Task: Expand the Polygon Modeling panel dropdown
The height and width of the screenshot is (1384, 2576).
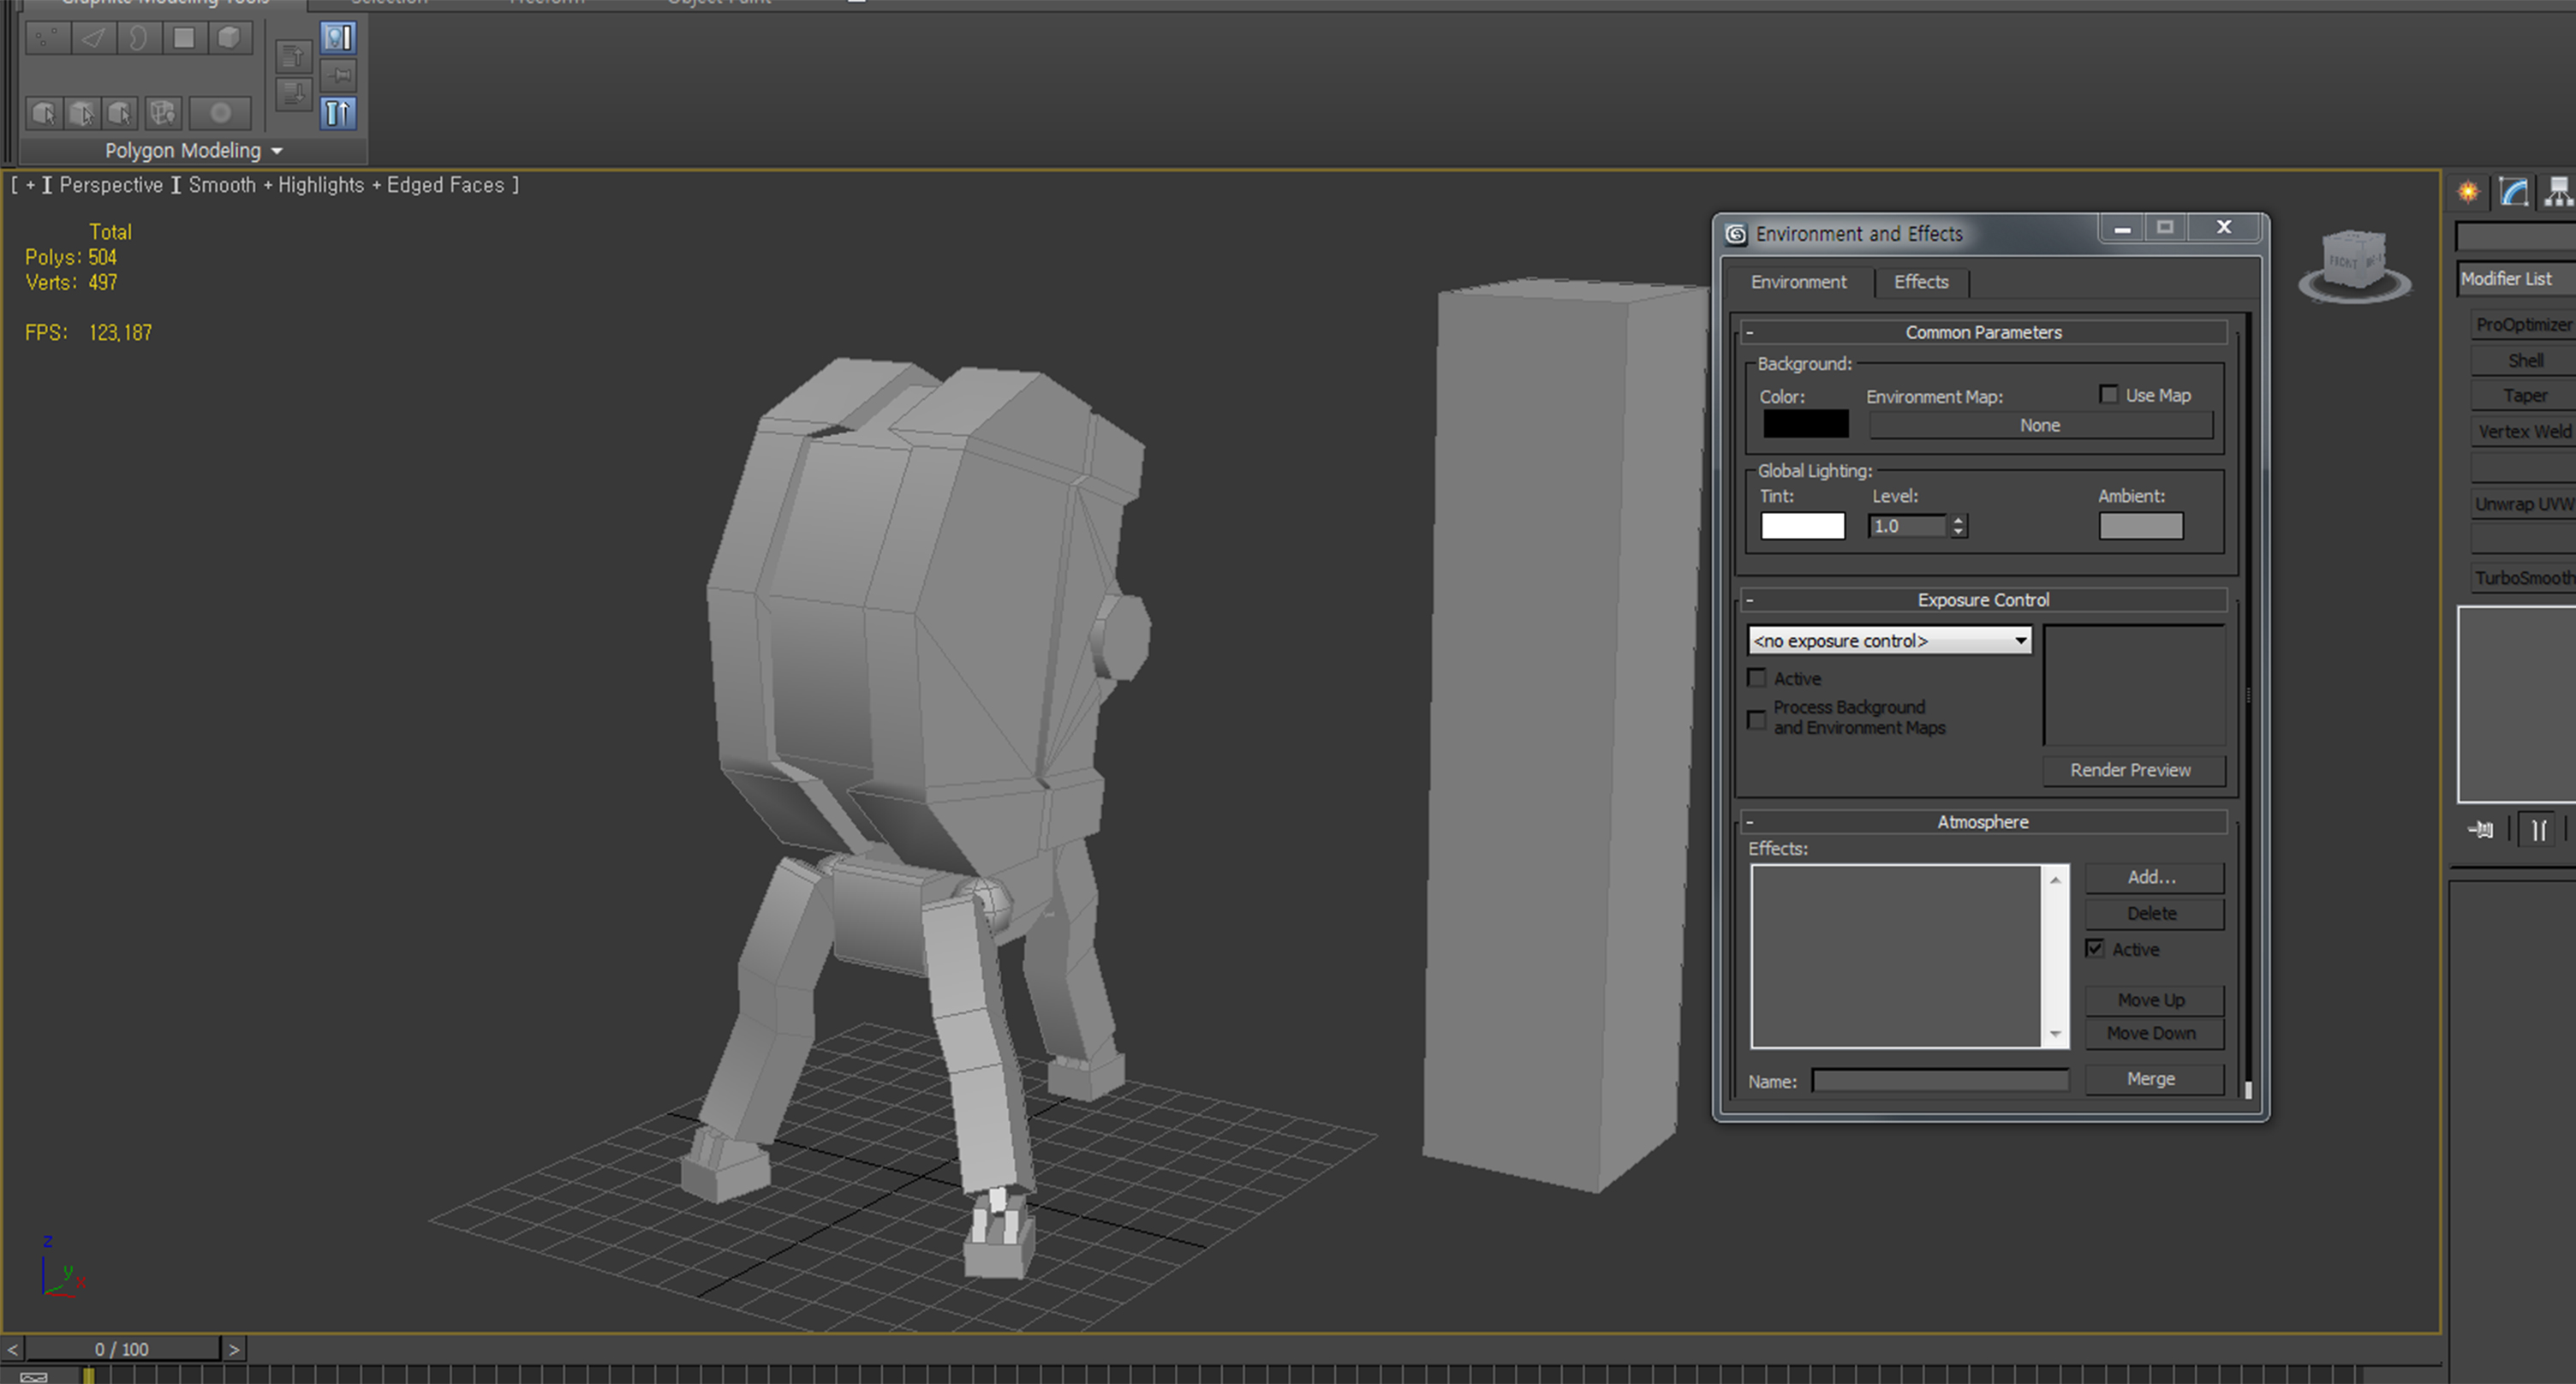Action: coord(194,150)
